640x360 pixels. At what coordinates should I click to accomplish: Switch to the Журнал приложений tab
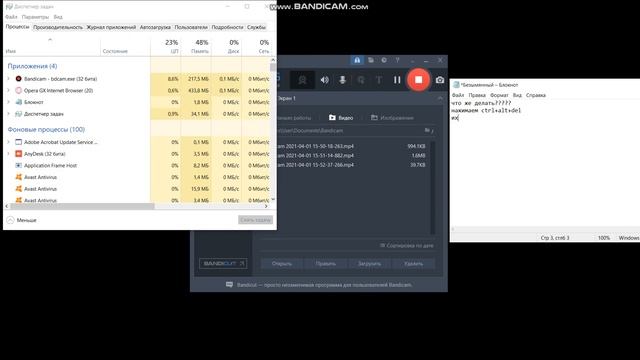tap(111, 27)
